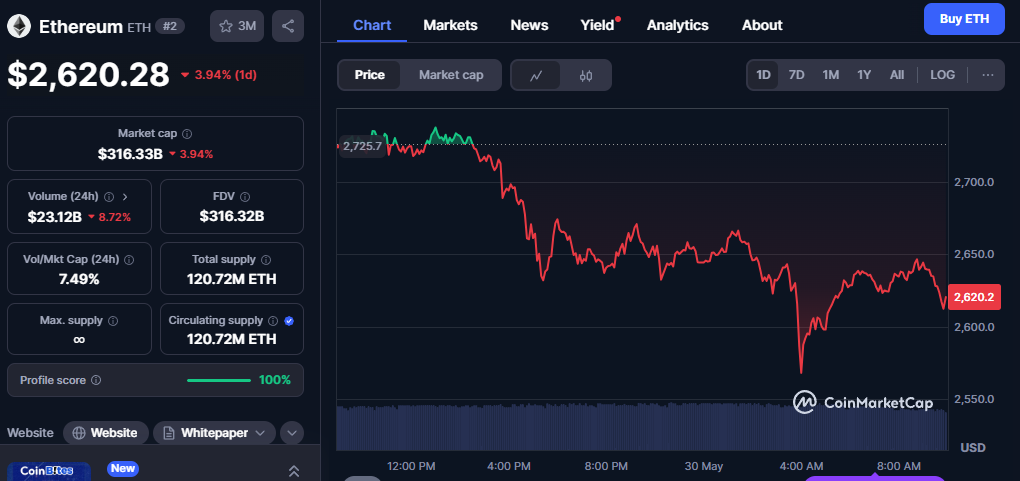Click the Total supply 120.72M ETH value
The height and width of the screenshot is (481, 1020).
pyautogui.click(x=232, y=280)
